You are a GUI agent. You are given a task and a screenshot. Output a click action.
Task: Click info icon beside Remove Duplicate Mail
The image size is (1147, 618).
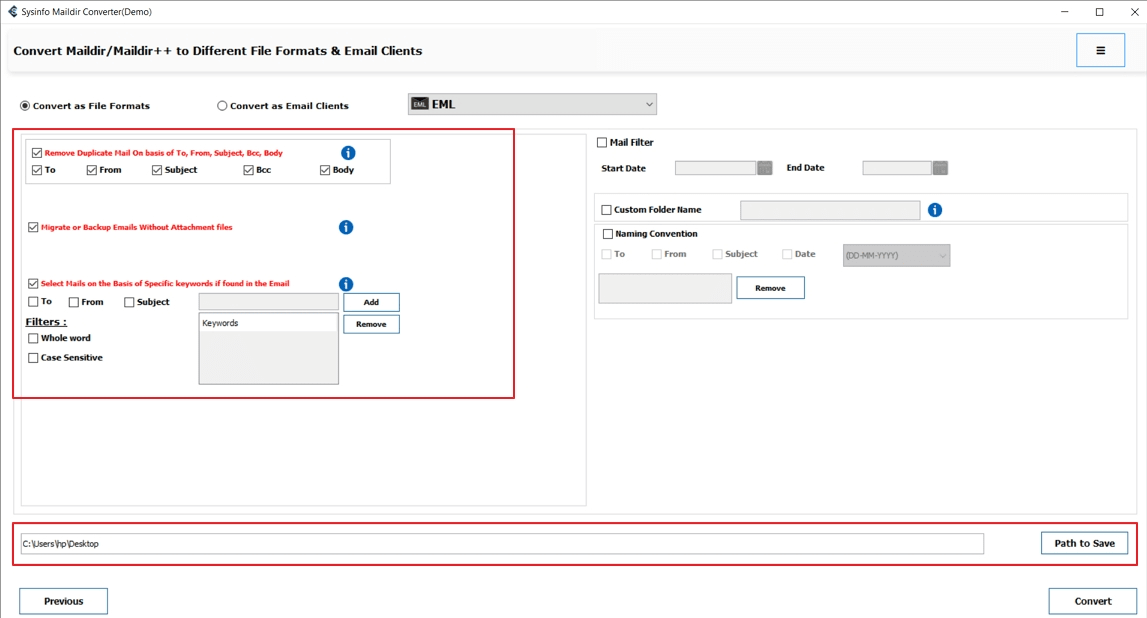click(x=348, y=153)
